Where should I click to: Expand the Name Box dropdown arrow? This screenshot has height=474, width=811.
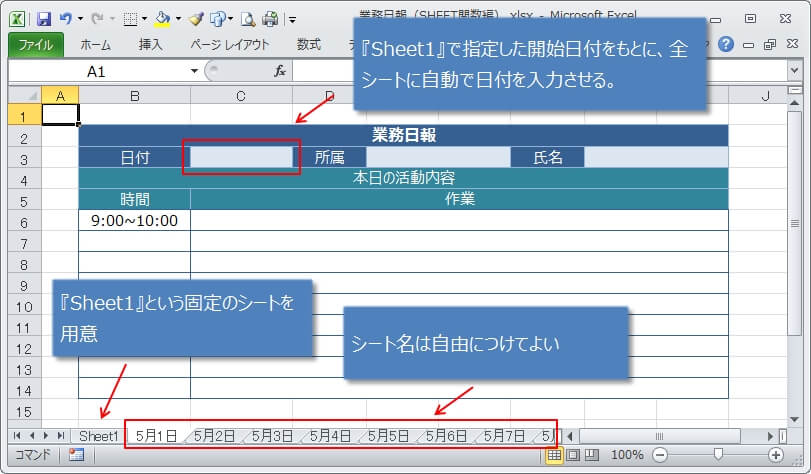(x=194, y=71)
